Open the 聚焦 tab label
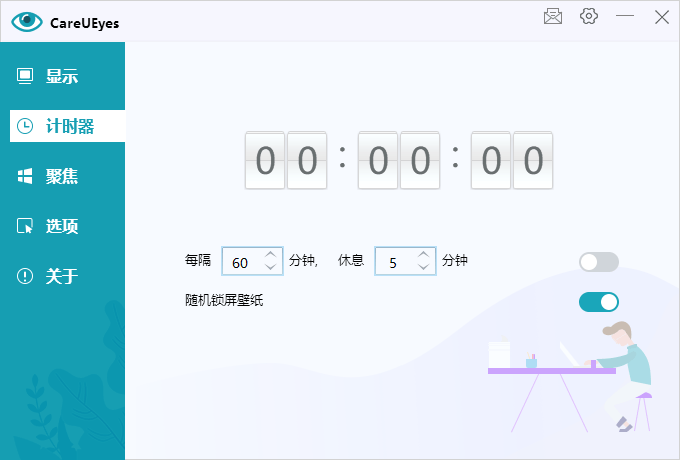 pos(62,176)
